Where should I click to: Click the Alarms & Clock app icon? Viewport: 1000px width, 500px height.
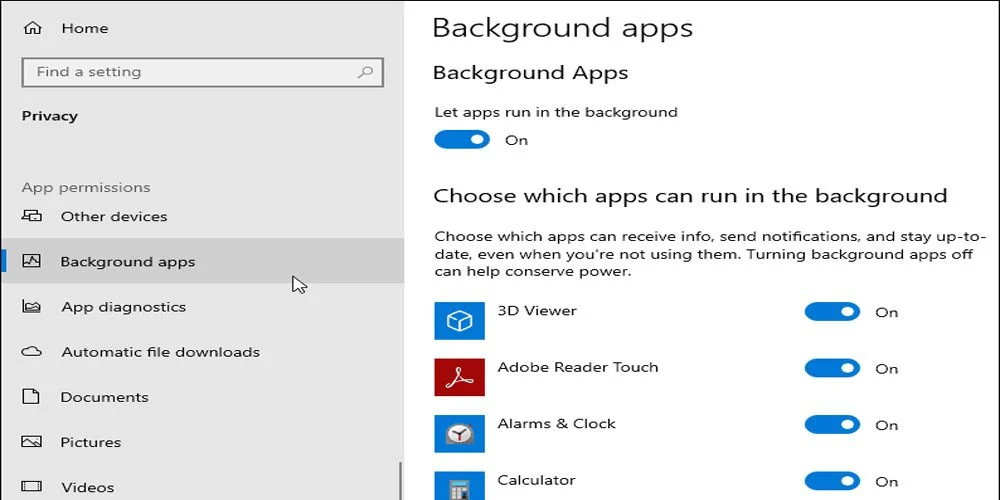coord(459,433)
